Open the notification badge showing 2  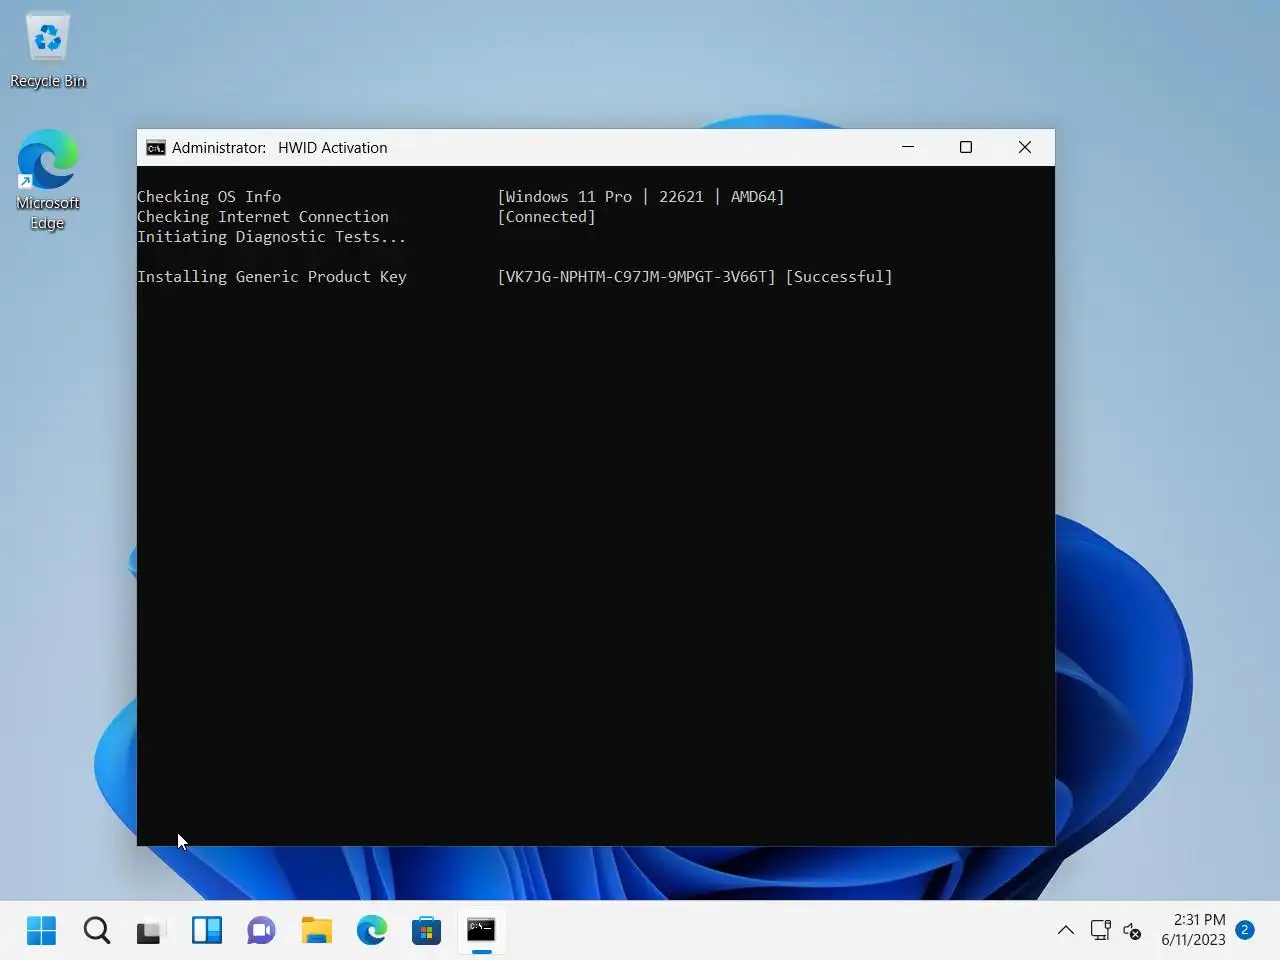pos(1245,930)
